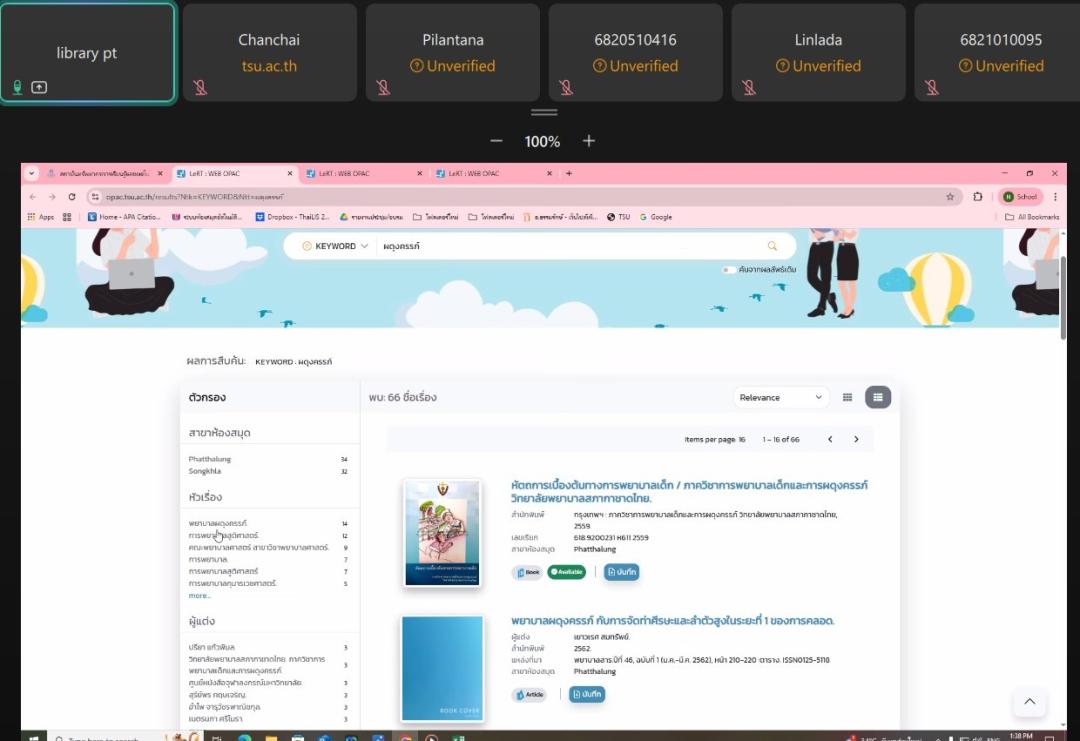Zoom in with the plus icon
This screenshot has width=1080, height=741.
[x=589, y=141]
